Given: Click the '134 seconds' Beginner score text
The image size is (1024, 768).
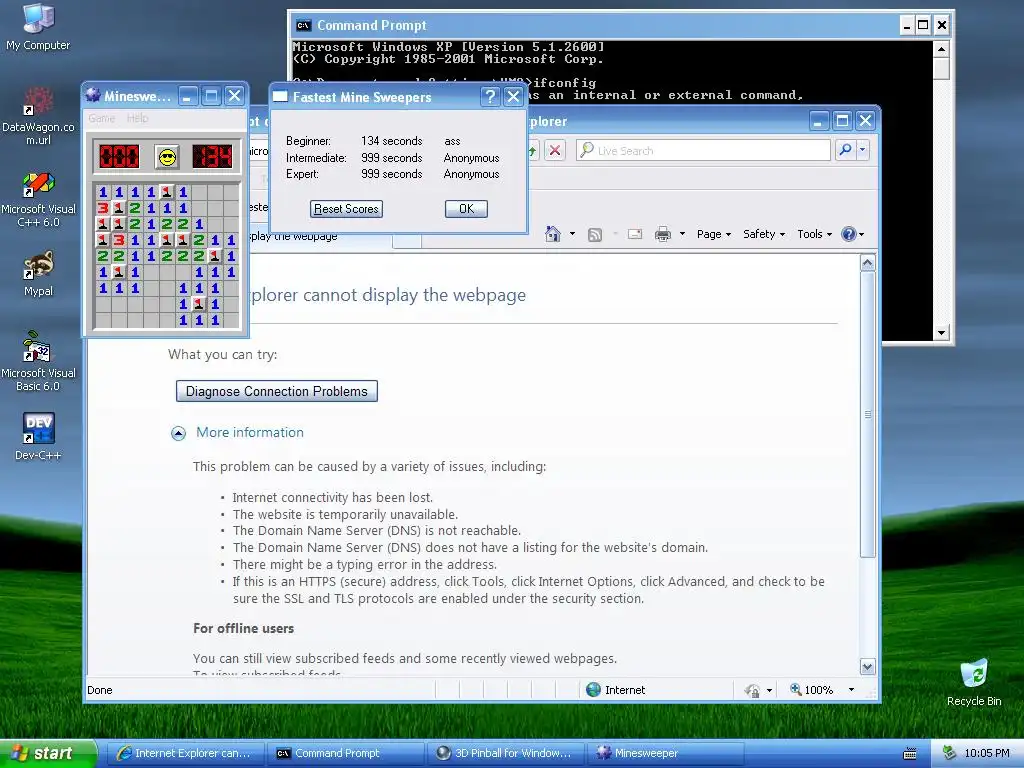Looking at the screenshot, I should pyautogui.click(x=392, y=141).
